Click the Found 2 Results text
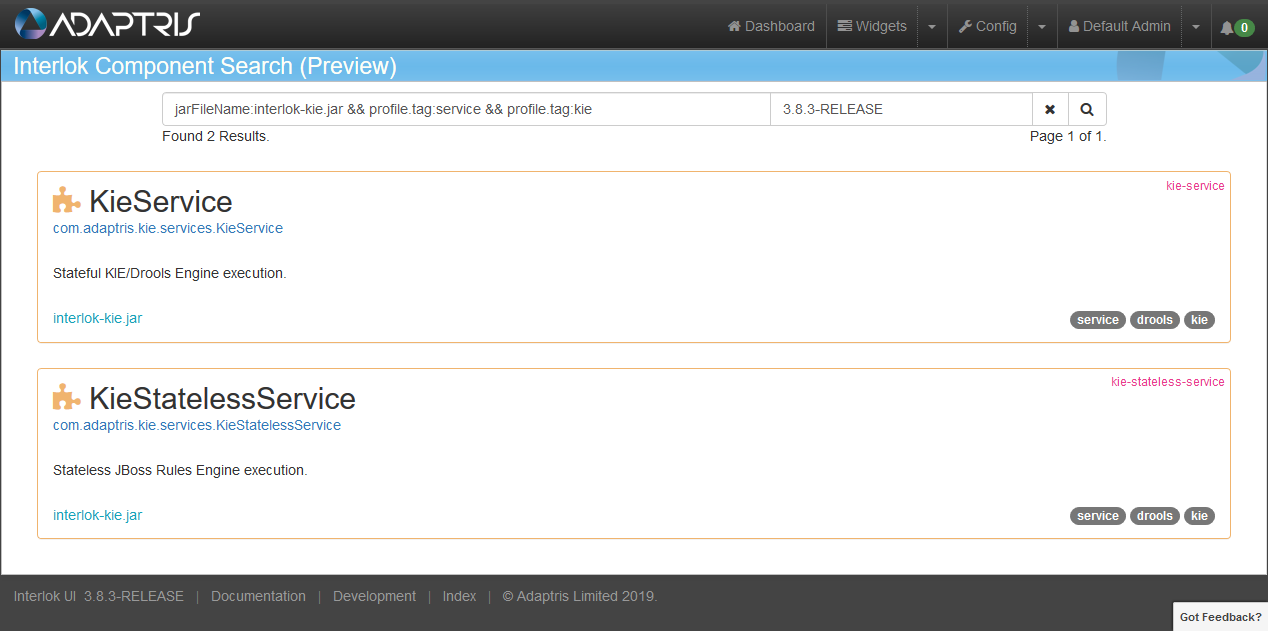 216,136
